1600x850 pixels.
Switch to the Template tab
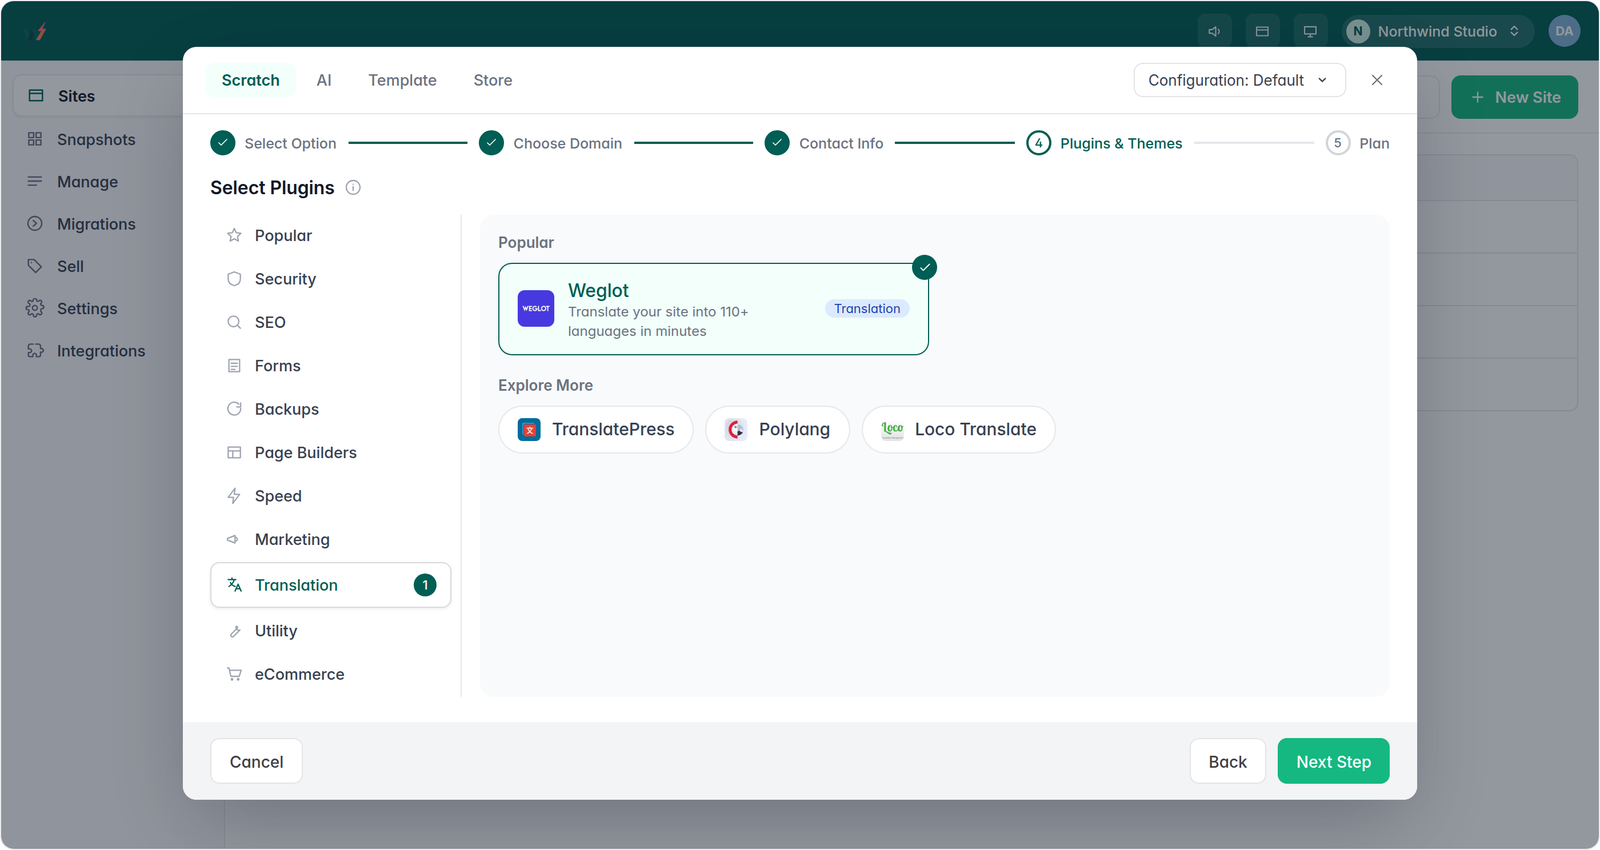(402, 80)
